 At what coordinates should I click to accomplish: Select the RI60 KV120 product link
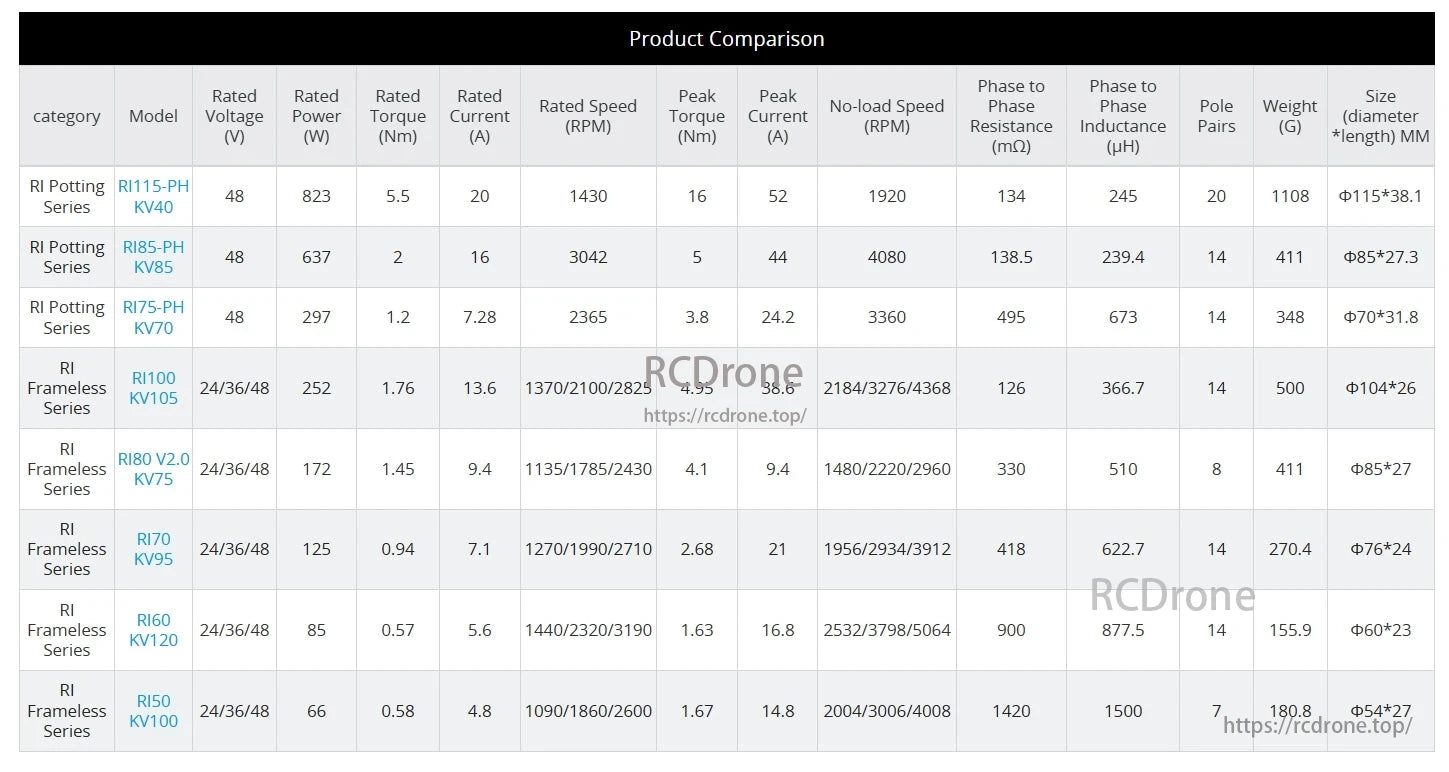[152, 630]
